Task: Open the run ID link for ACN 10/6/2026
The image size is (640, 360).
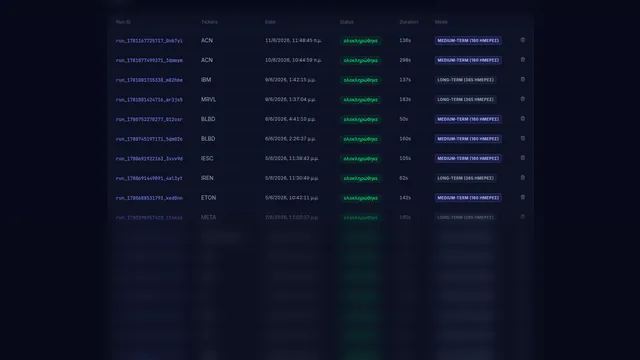Action: click(149, 60)
